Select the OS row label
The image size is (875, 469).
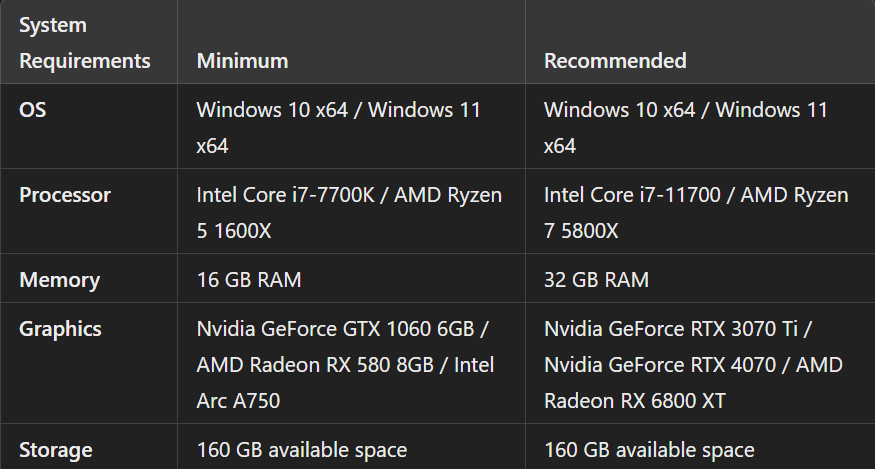pos(33,110)
